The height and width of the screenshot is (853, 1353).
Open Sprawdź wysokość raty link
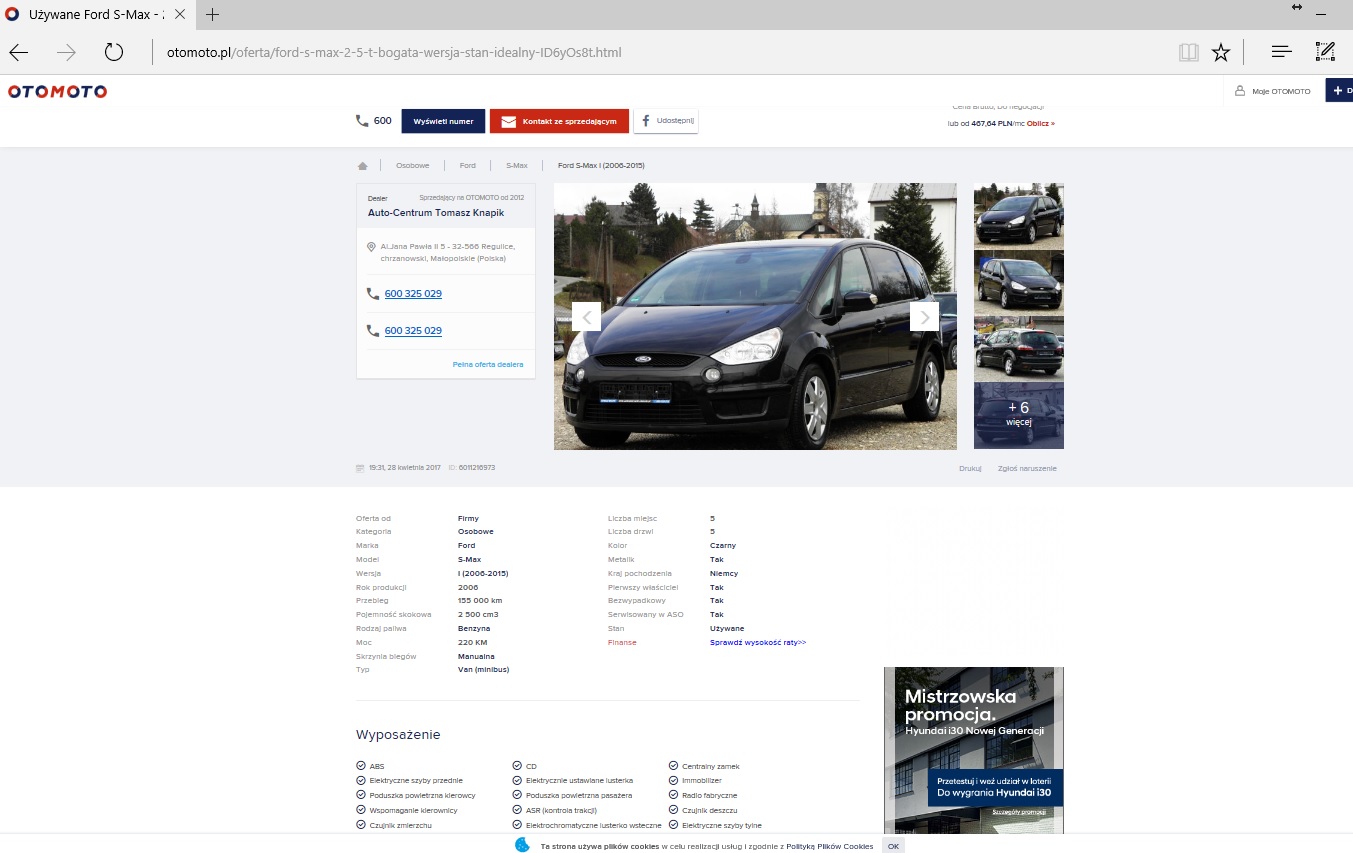758,642
